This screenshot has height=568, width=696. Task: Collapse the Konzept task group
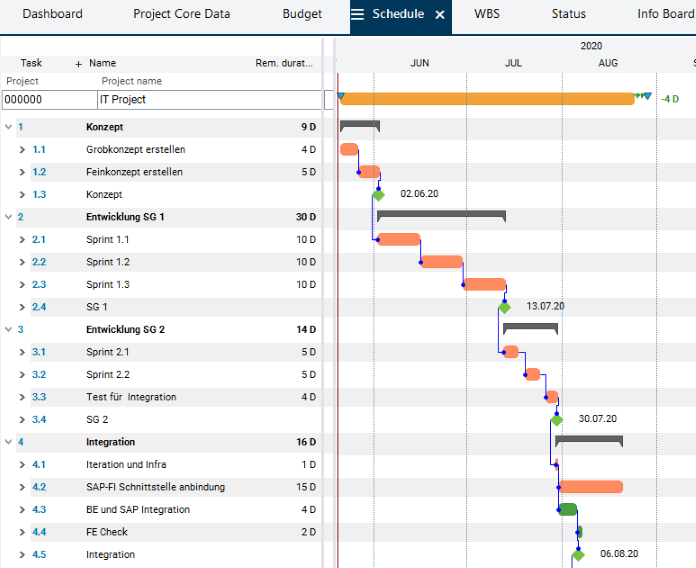8,127
